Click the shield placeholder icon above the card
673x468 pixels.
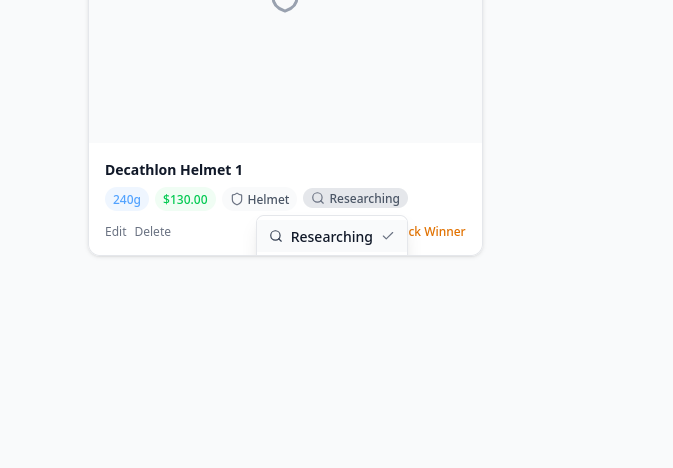point(285,3)
